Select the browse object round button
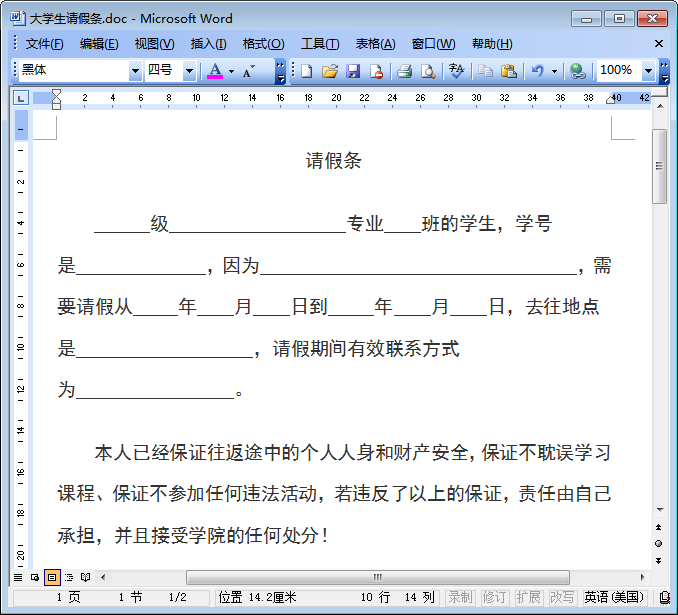Image resolution: width=678 pixels, height=615 pixels. click(x=659, y=544)
